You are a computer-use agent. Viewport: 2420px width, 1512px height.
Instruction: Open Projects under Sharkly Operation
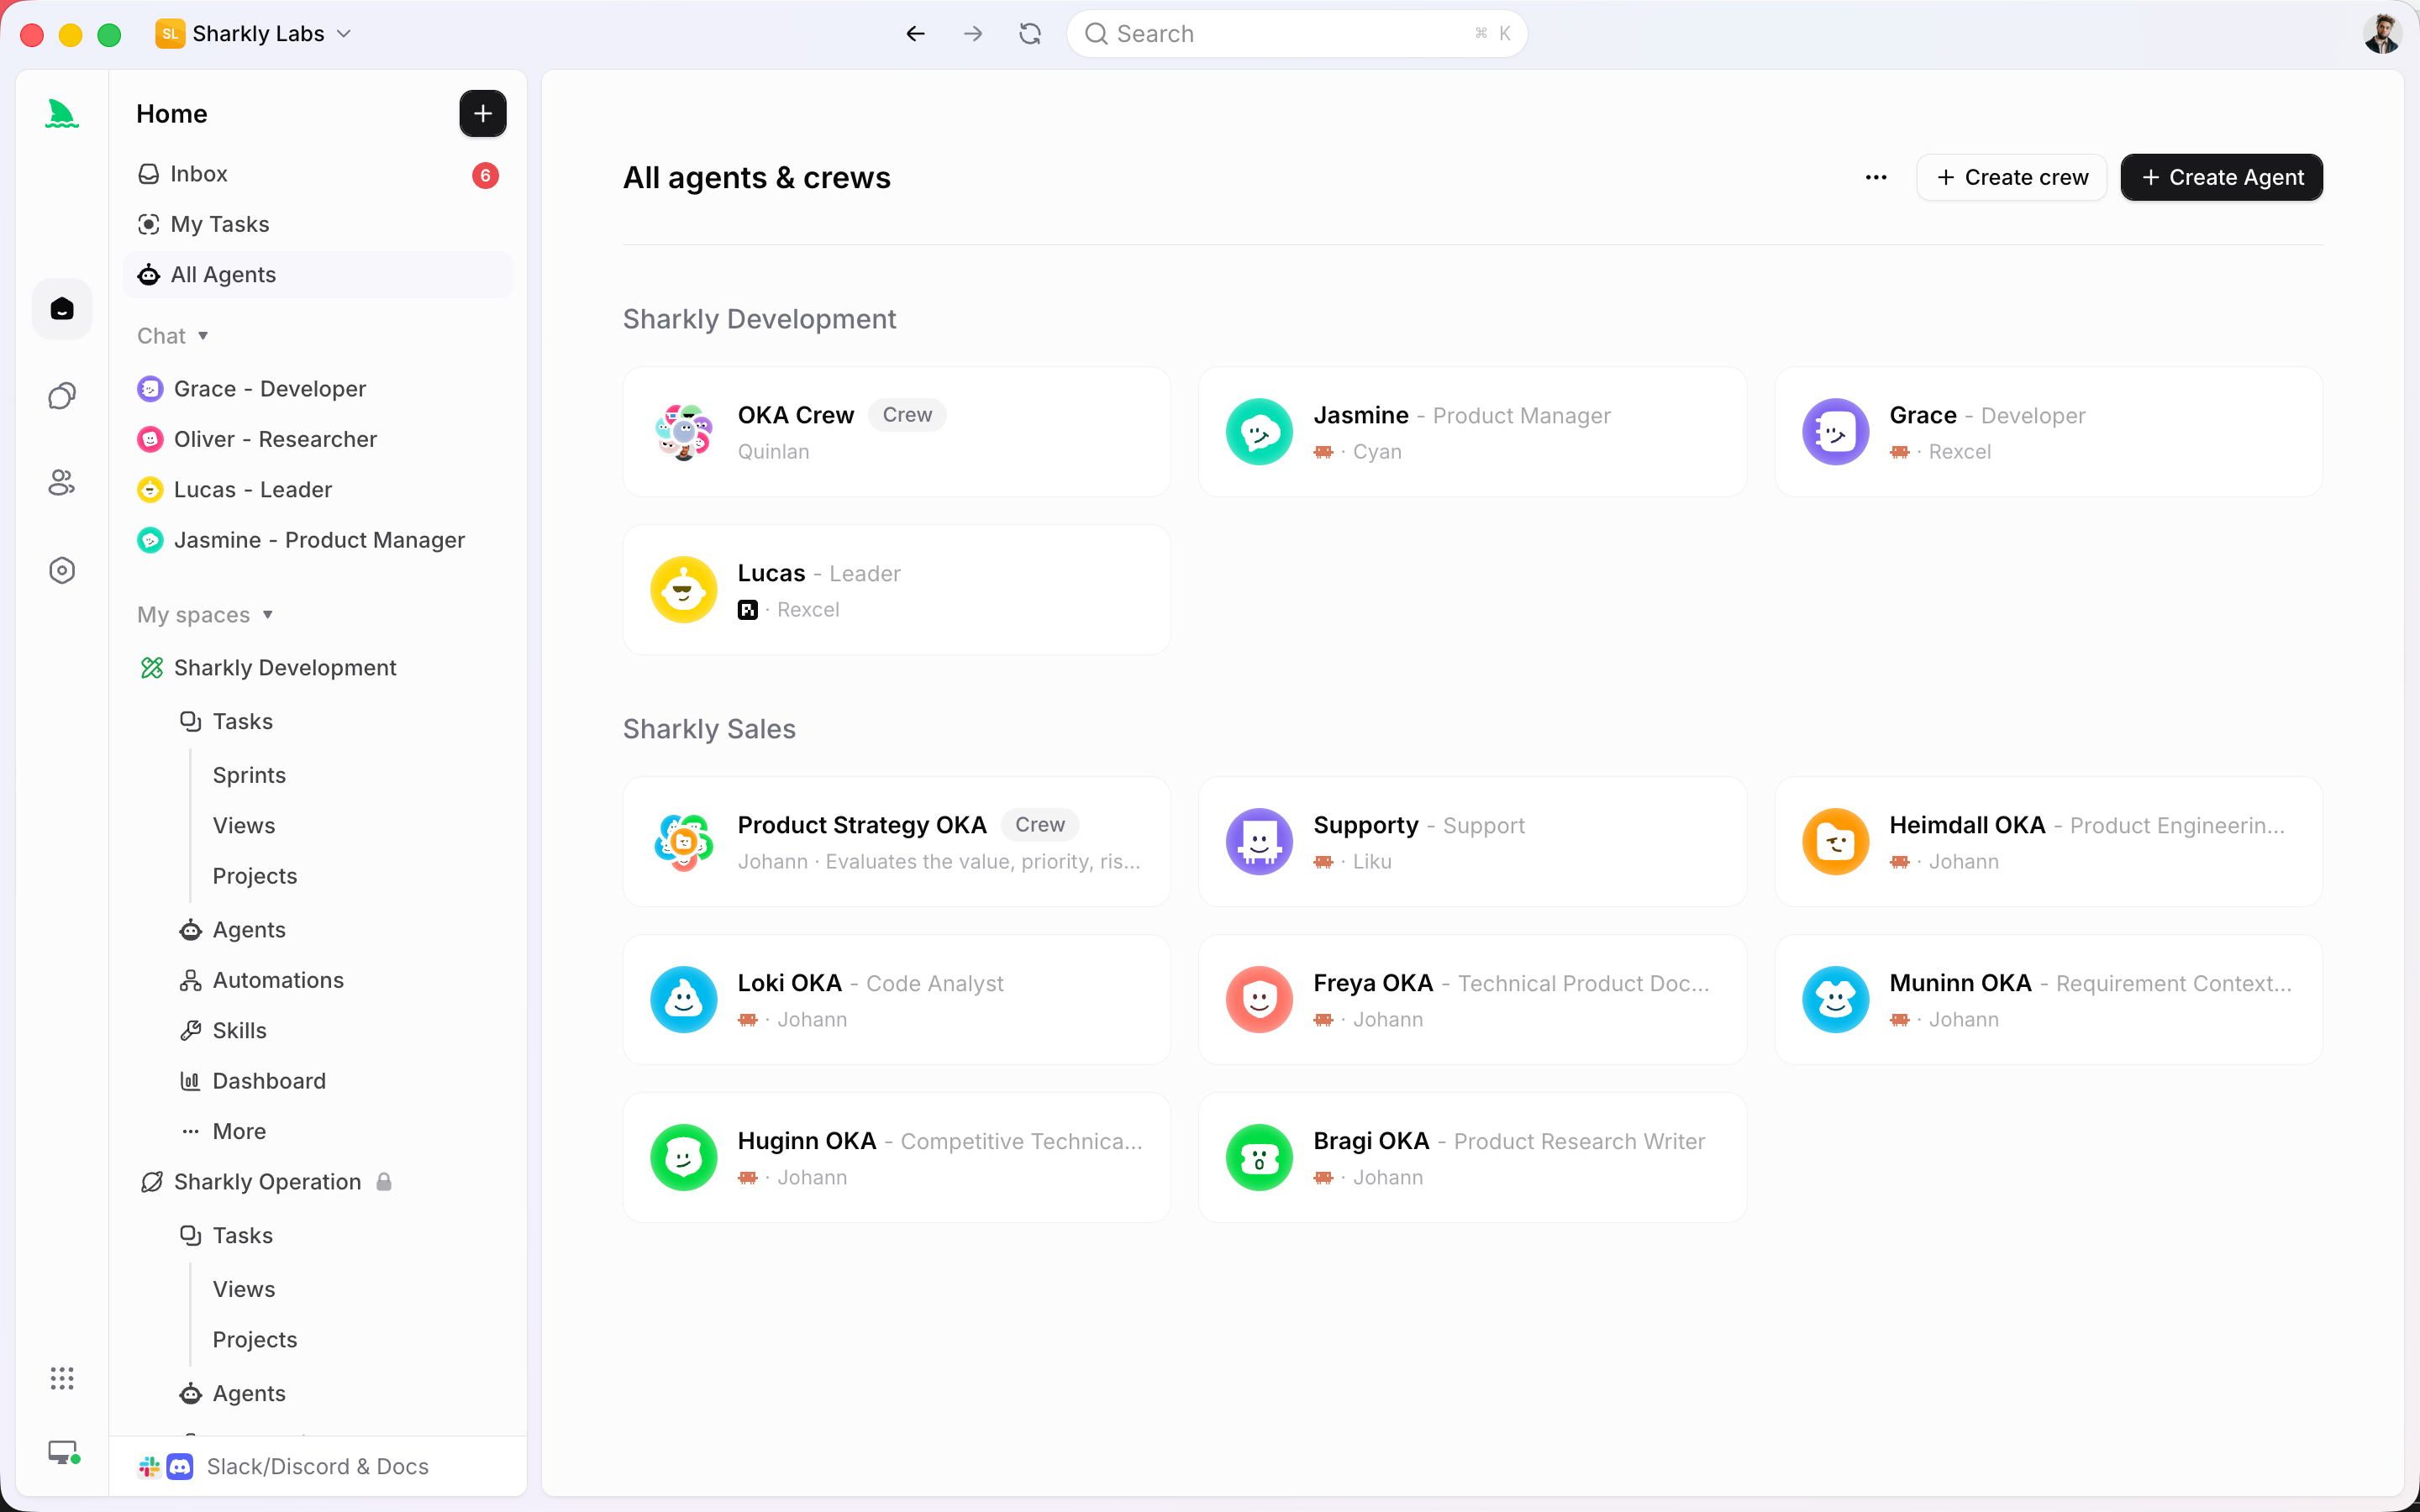[x=255, y=1340]
